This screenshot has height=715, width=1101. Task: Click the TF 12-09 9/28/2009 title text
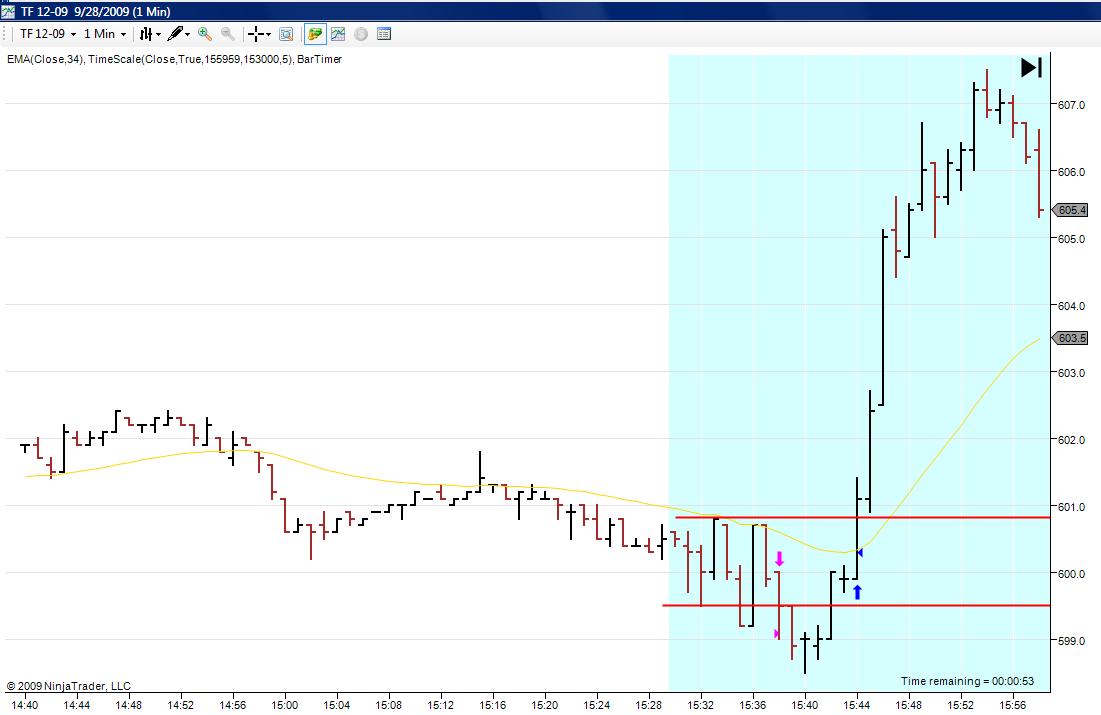[x=95, y=11]
